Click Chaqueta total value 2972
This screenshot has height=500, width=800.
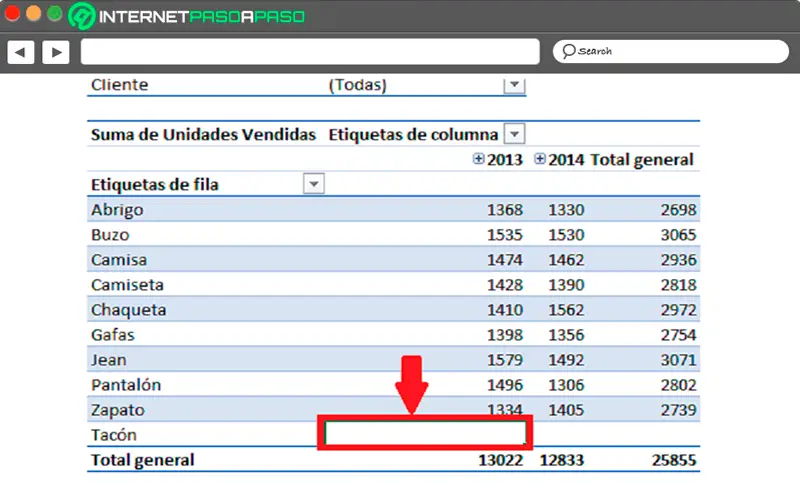pos(678,310)
